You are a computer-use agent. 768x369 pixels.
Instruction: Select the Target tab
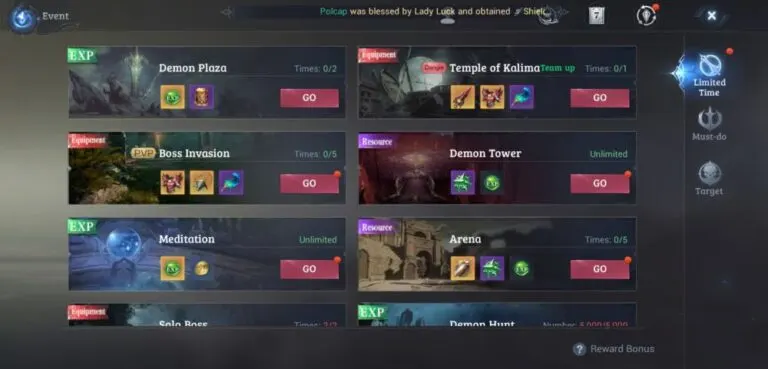[709, 179]
